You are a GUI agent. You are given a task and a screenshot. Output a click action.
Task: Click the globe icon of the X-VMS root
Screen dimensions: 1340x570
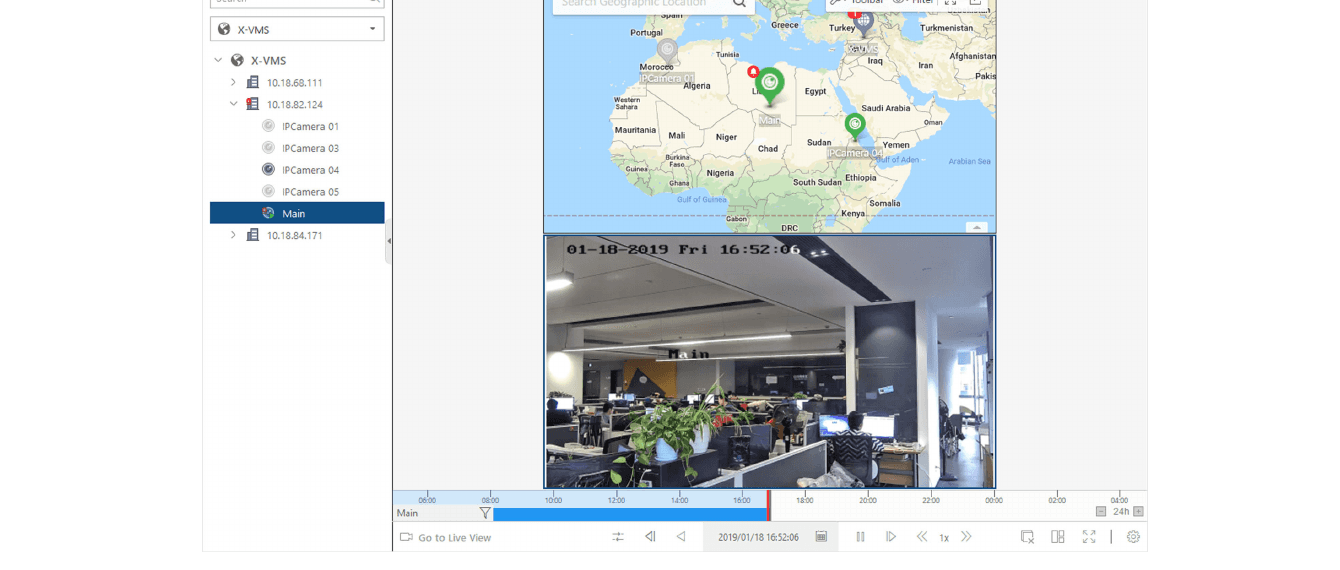(x=237, y=60)
